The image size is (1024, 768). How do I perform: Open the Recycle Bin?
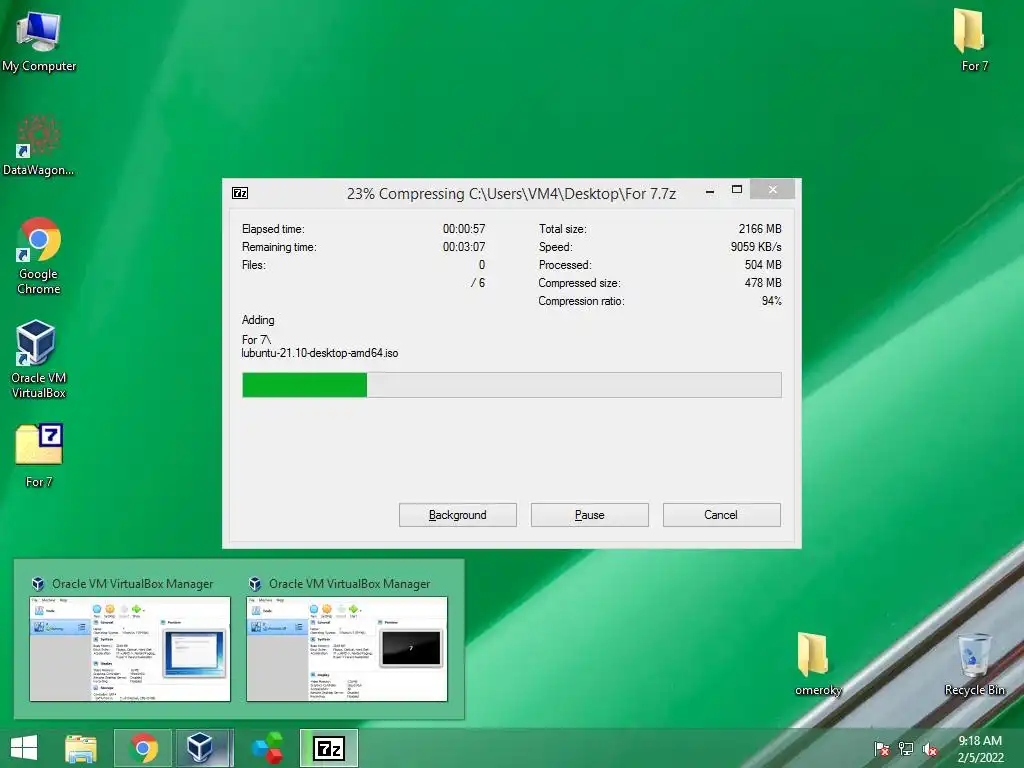[974, 664]
